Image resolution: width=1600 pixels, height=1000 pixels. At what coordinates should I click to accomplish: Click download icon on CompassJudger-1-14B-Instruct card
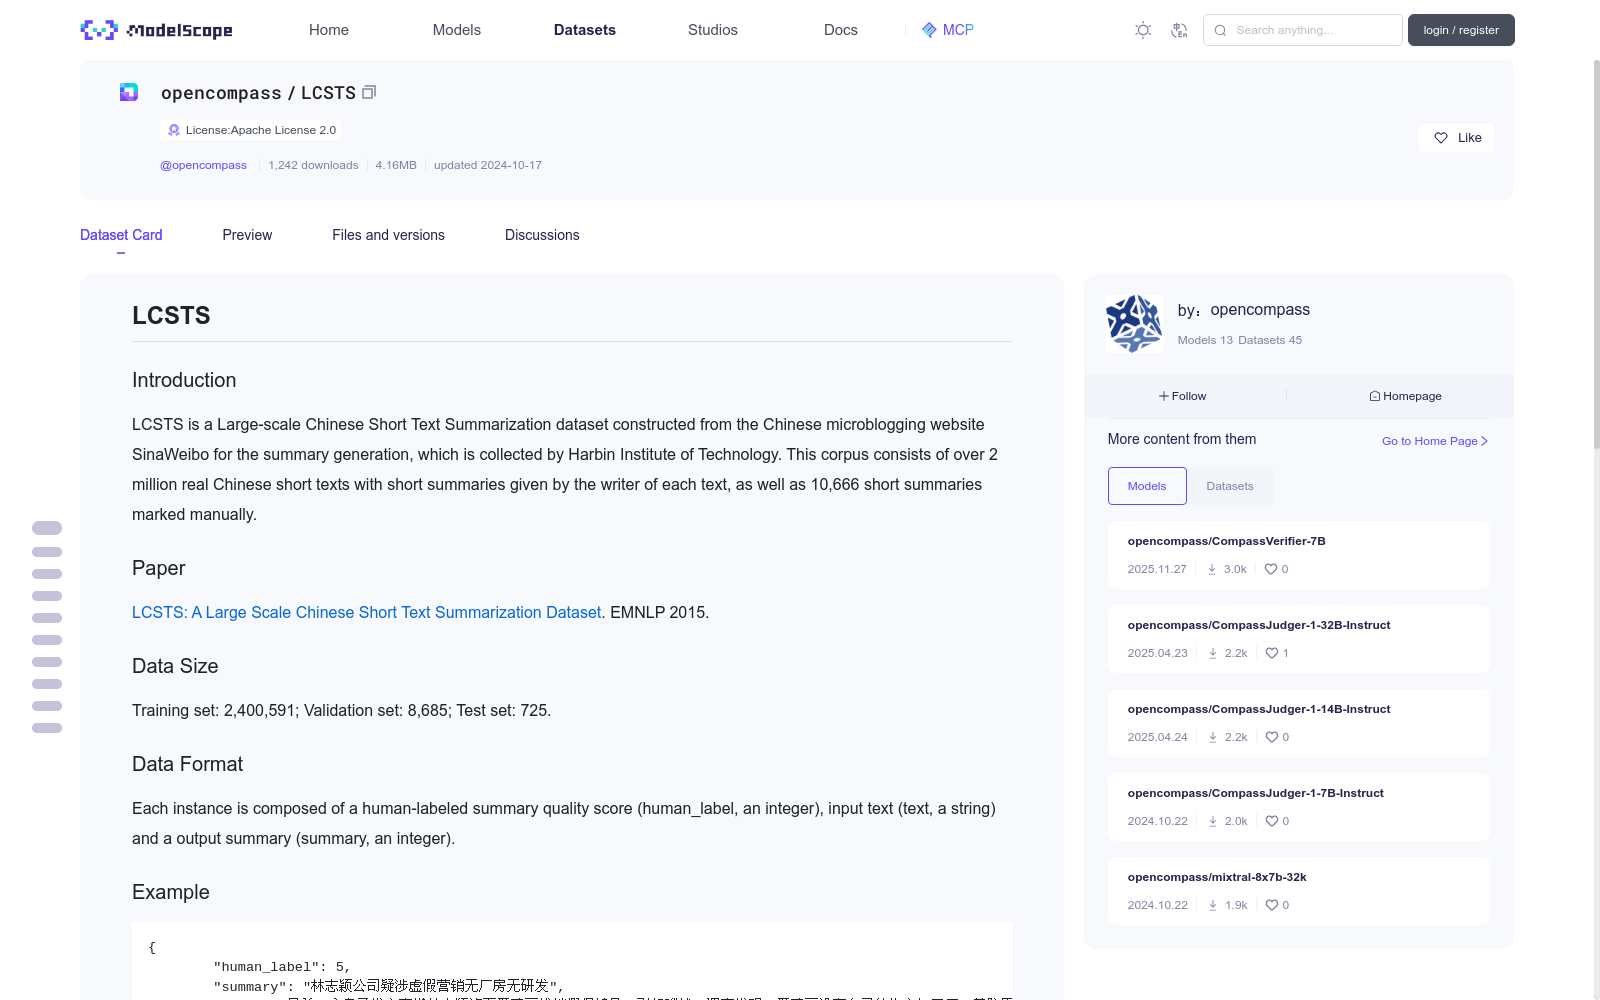pos(1213,737)
